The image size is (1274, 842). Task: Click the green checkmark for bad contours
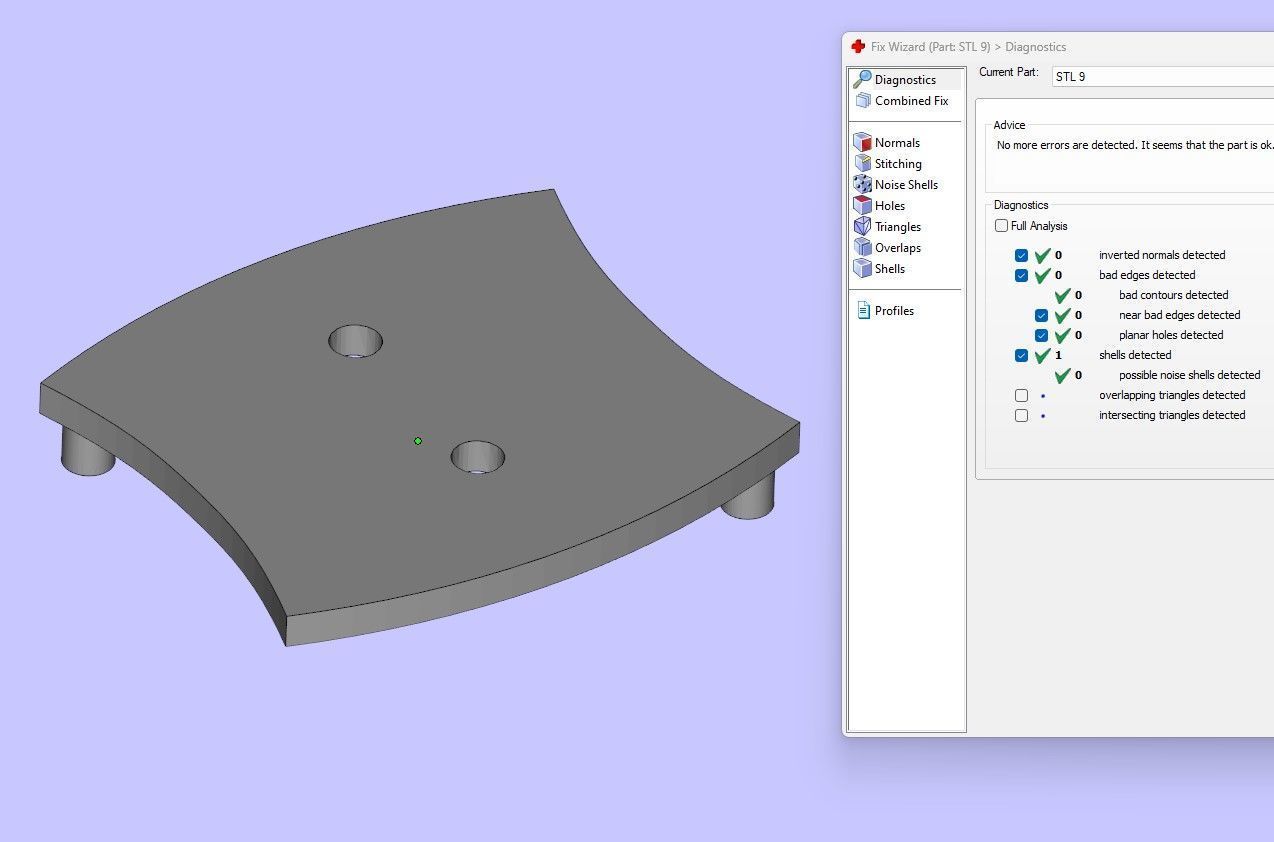click(1063, 294)
